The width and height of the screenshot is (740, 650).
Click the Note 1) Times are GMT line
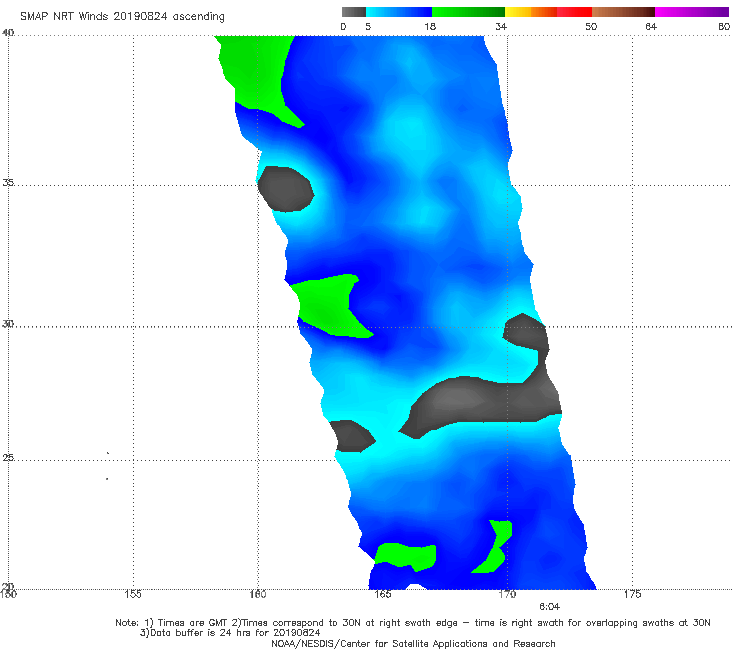pyautogui.click(x=412, y=623)
